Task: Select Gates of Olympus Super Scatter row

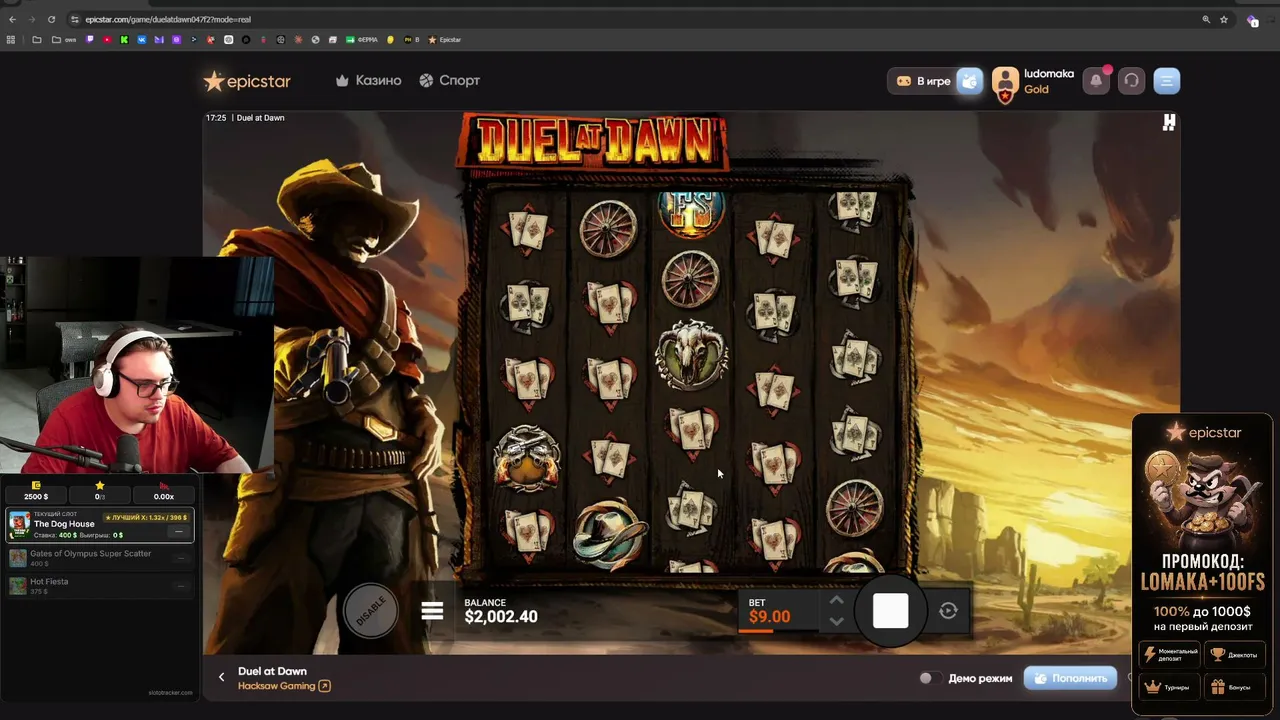Action: [x=100, y=558]
